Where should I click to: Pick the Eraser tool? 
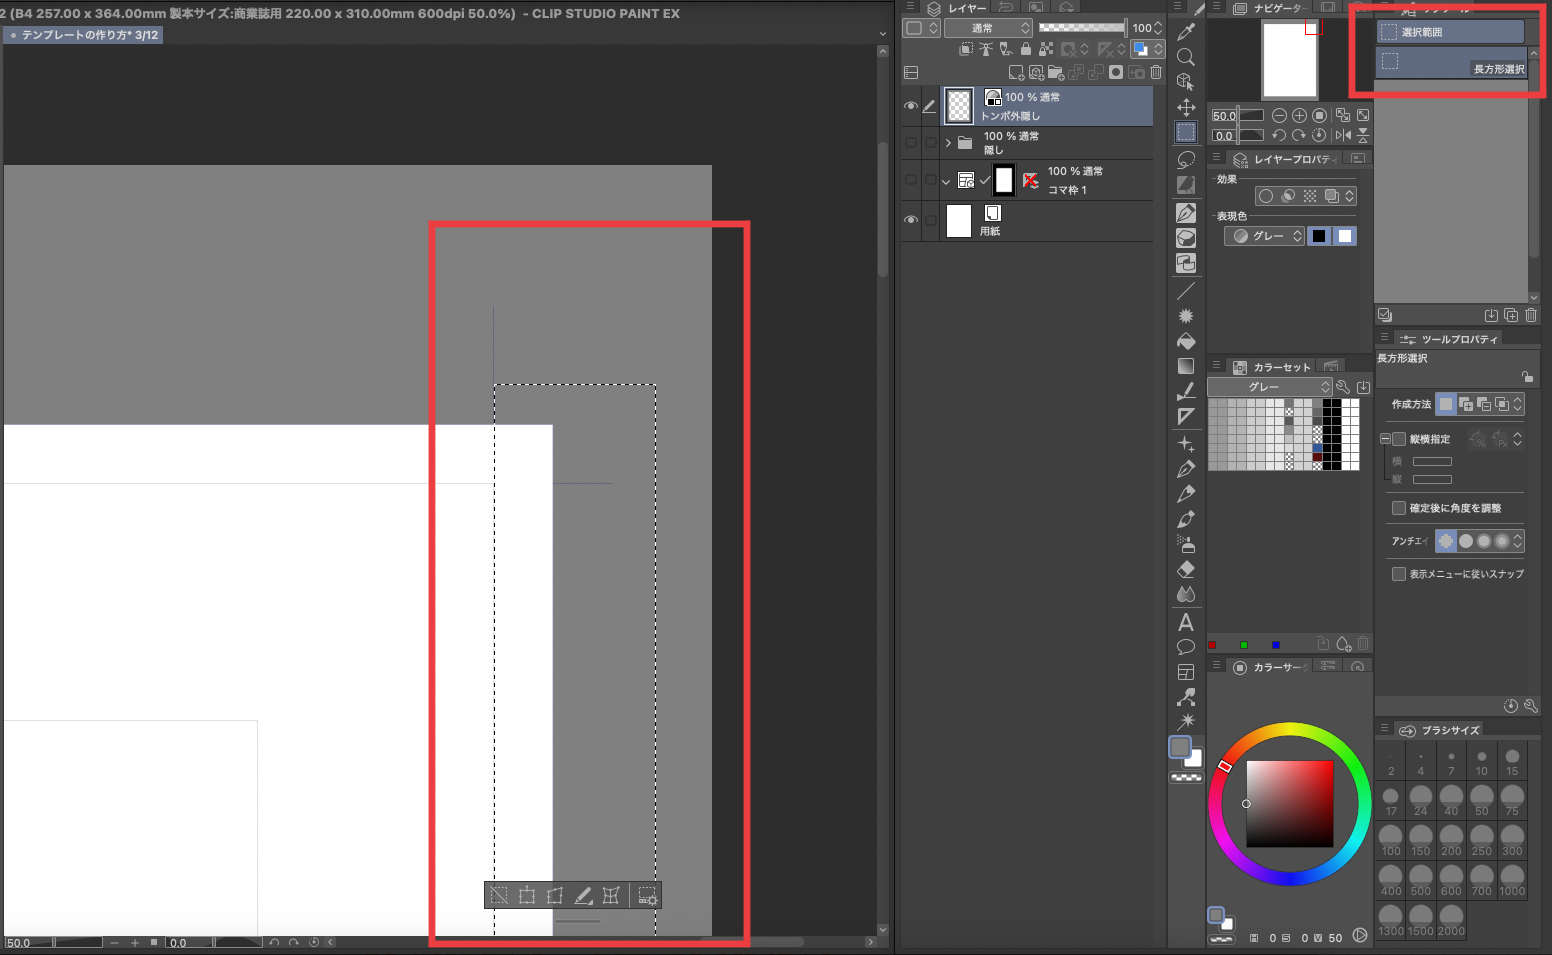(1186, 569)
